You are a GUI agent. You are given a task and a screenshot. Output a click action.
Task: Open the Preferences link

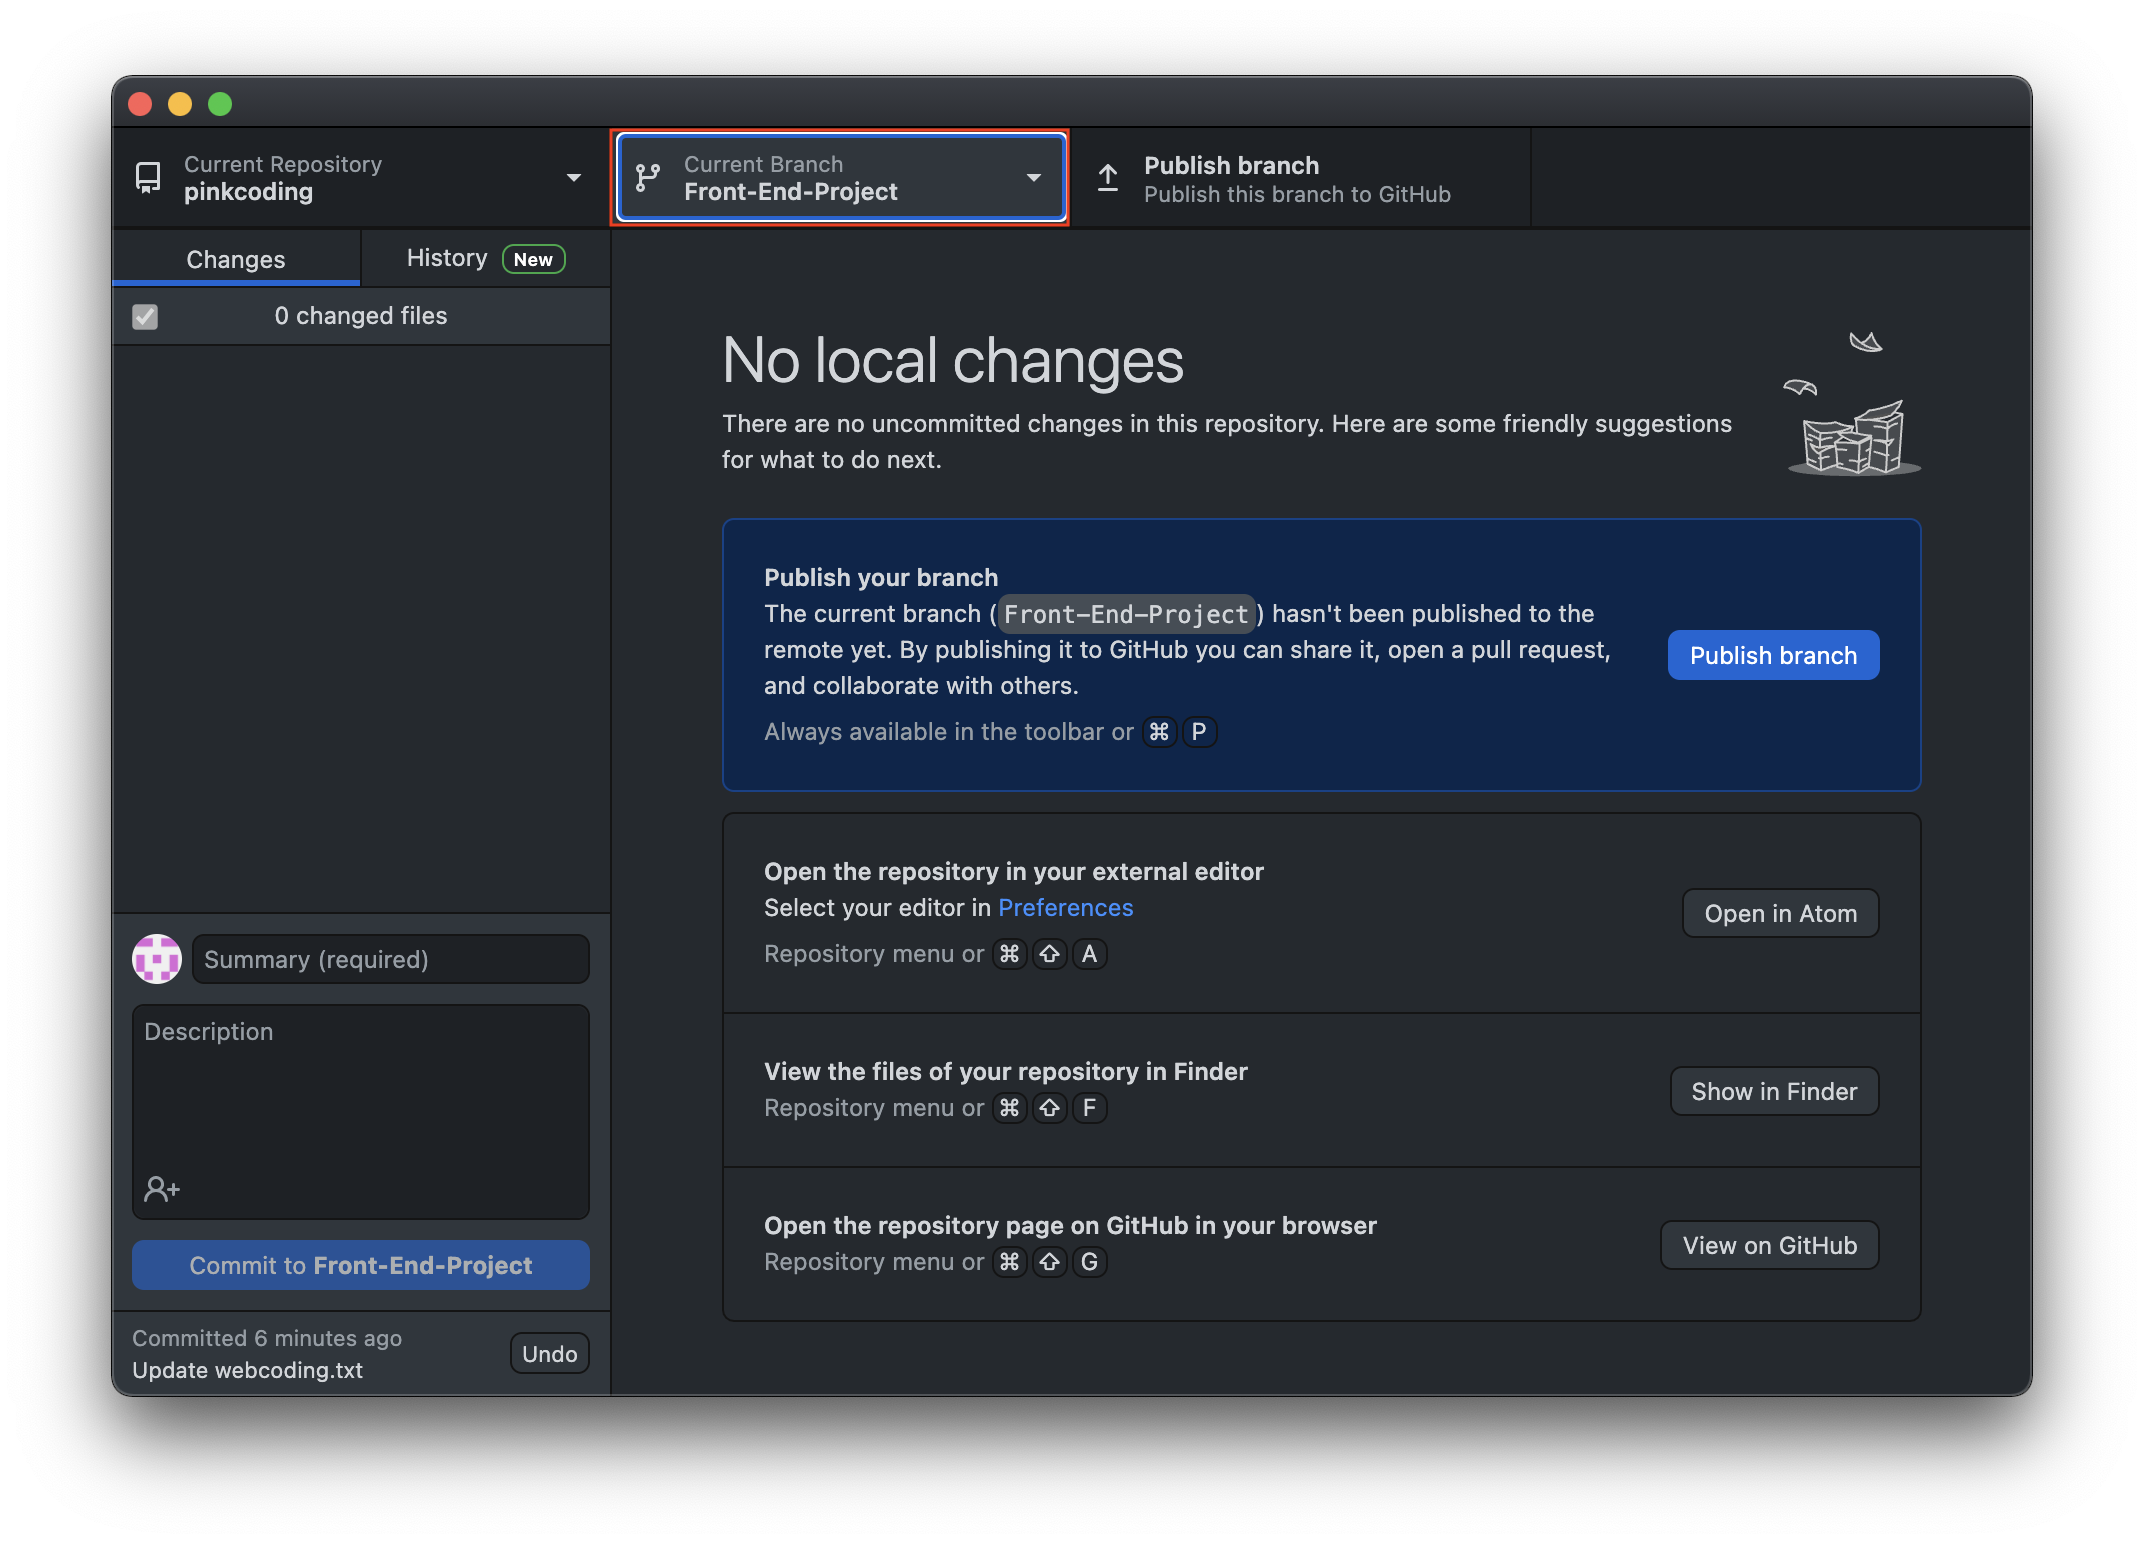pos(1065,907)
